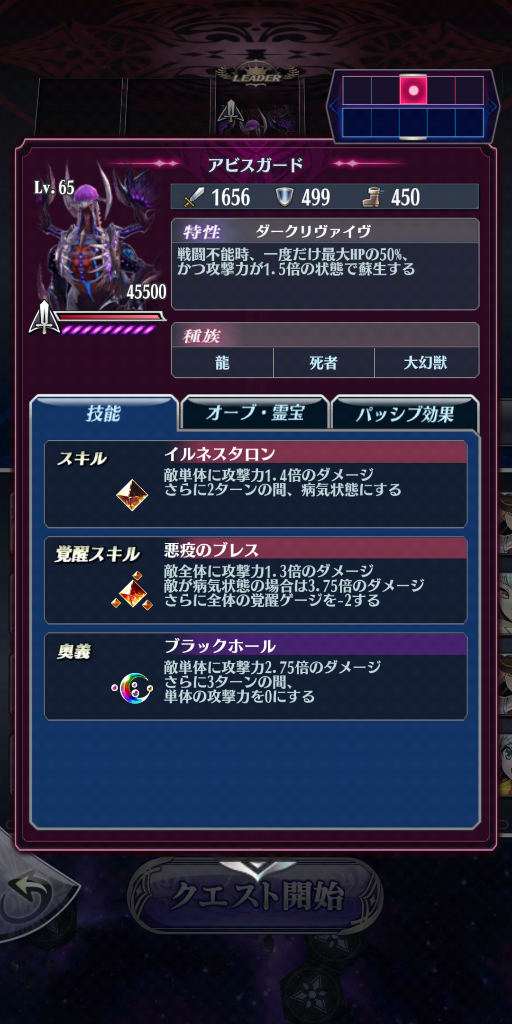Viewport: 512px width, 1024px height.
Task: Click the sword attack stat icon
Action: (x=191, y=197)
